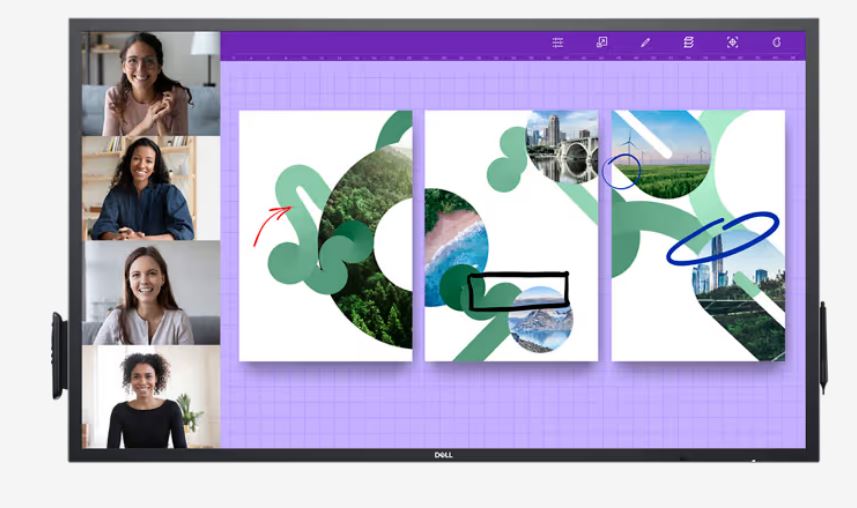
Task: Click the snowy mountain circle image
Action: 540,322
